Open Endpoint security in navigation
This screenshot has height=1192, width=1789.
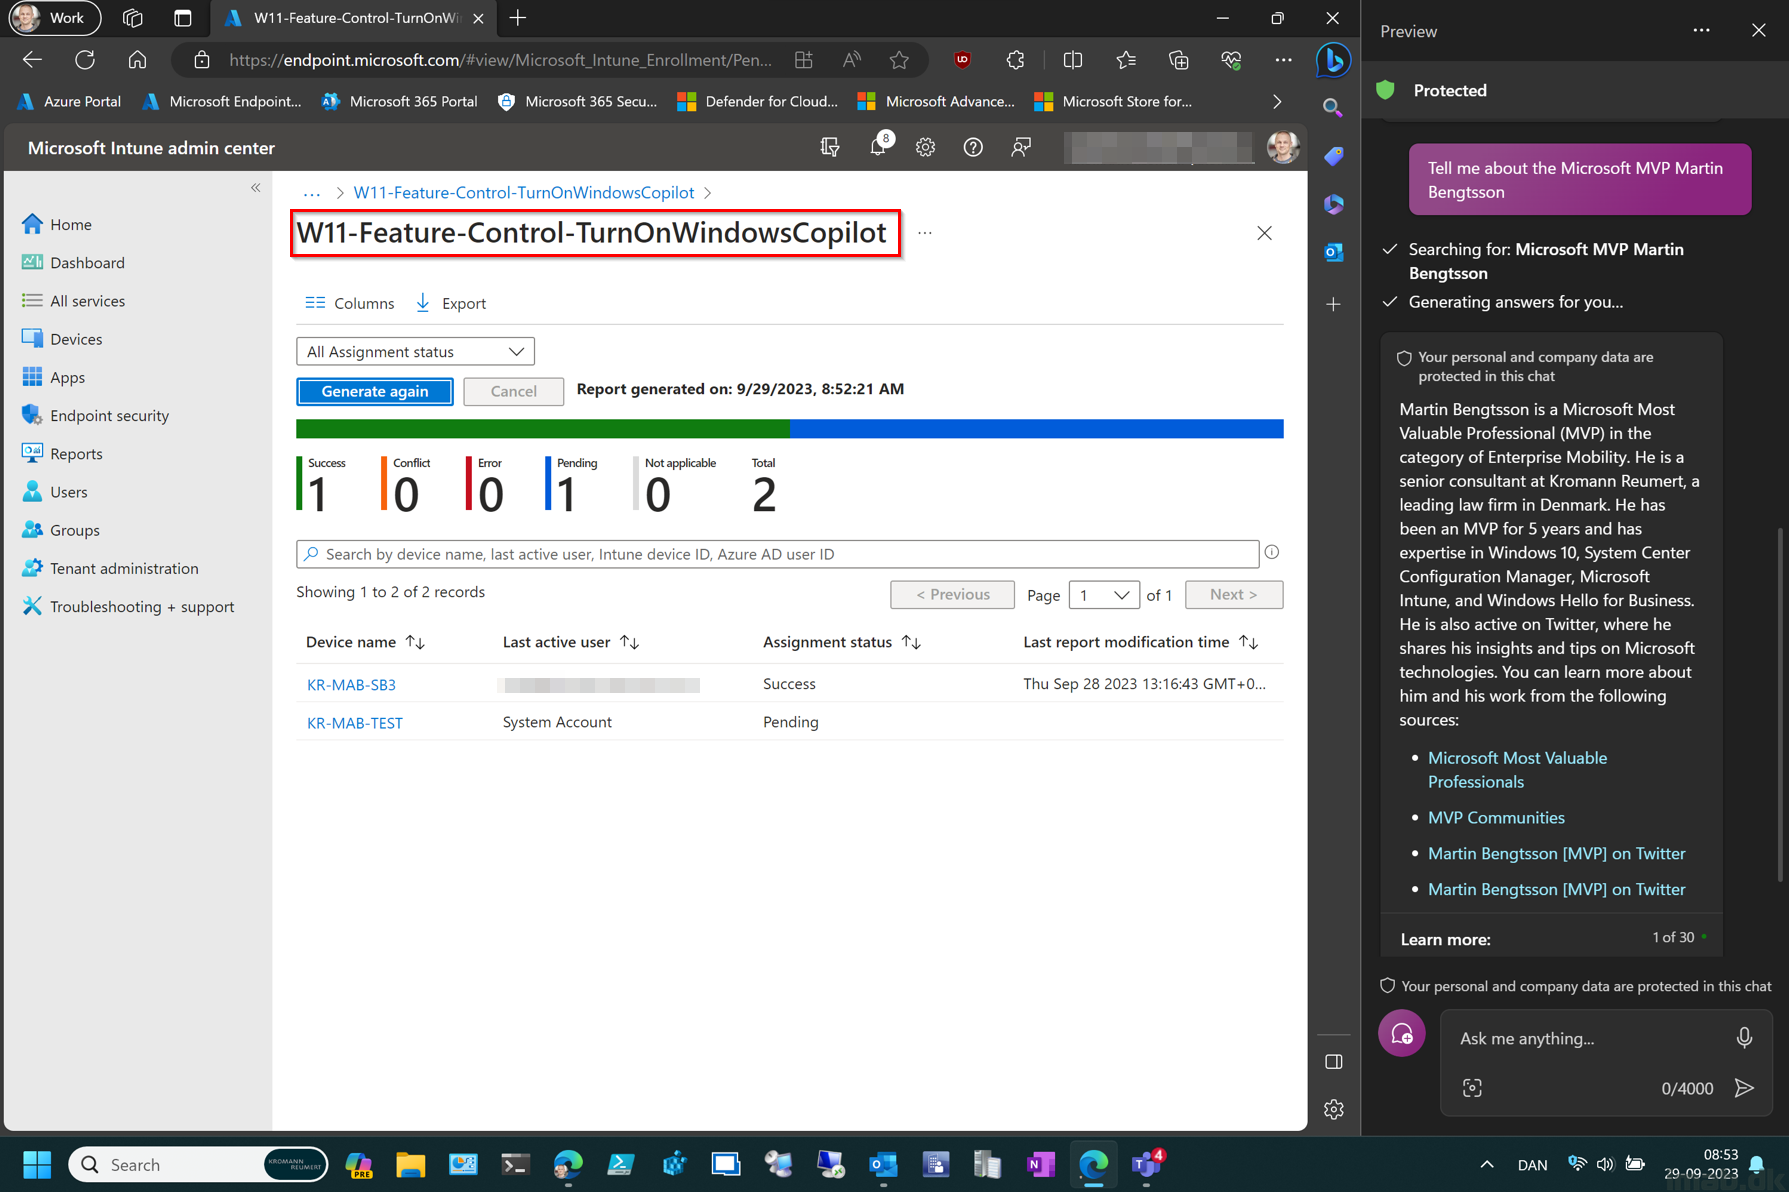[109, 415]
